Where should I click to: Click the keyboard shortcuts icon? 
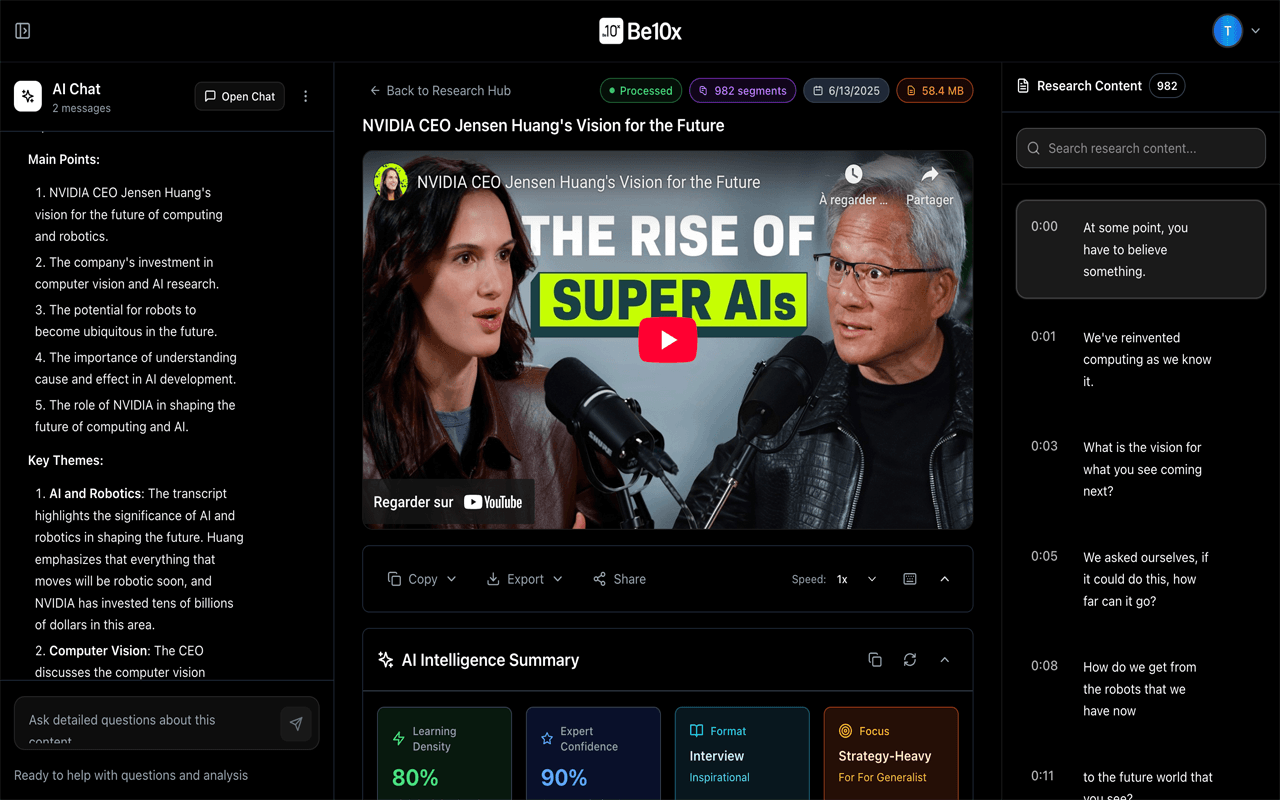[910, 579]
